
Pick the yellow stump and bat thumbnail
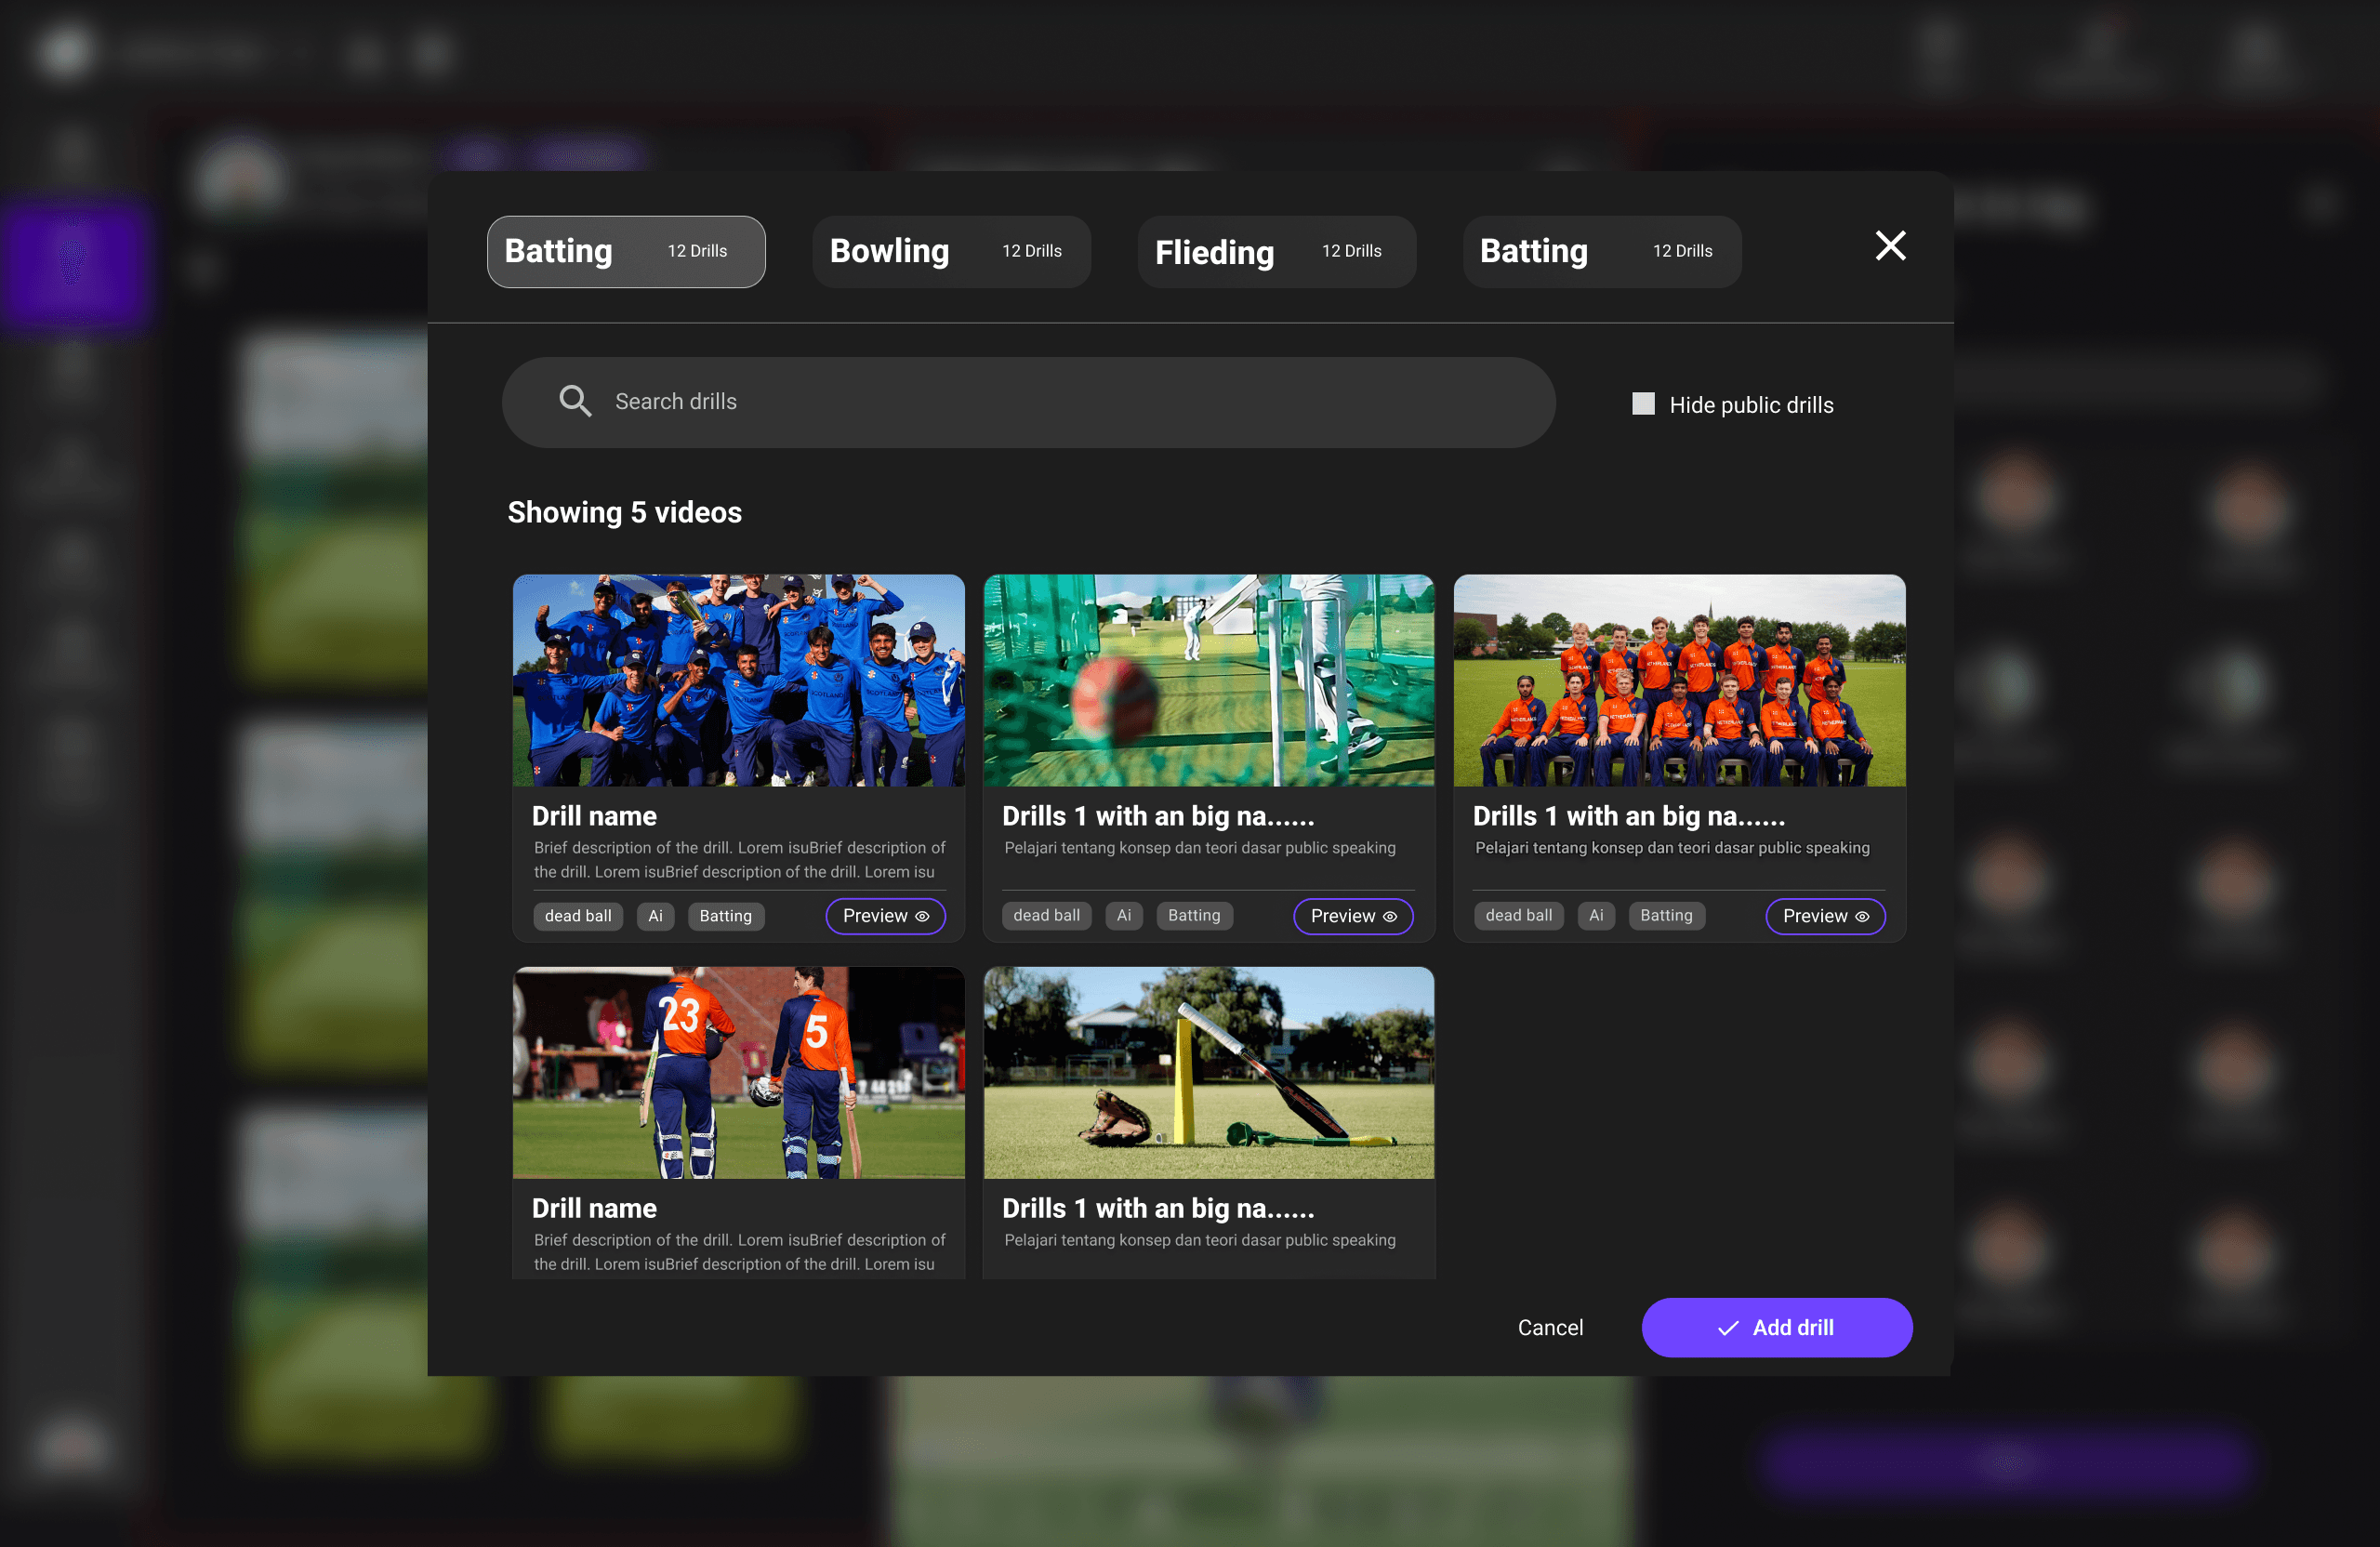coord(1209,1072)
